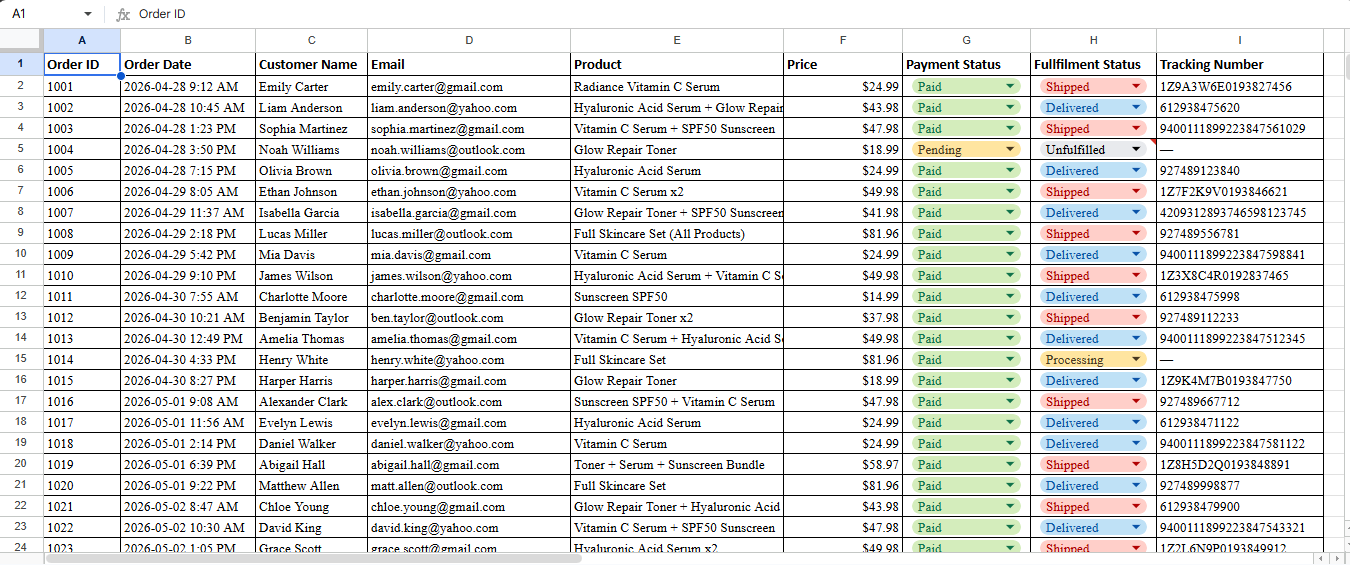Open Unfulfilled status dropdown for order 1004
This screenshot has height=565, width=1350.
pos(1136,150)
